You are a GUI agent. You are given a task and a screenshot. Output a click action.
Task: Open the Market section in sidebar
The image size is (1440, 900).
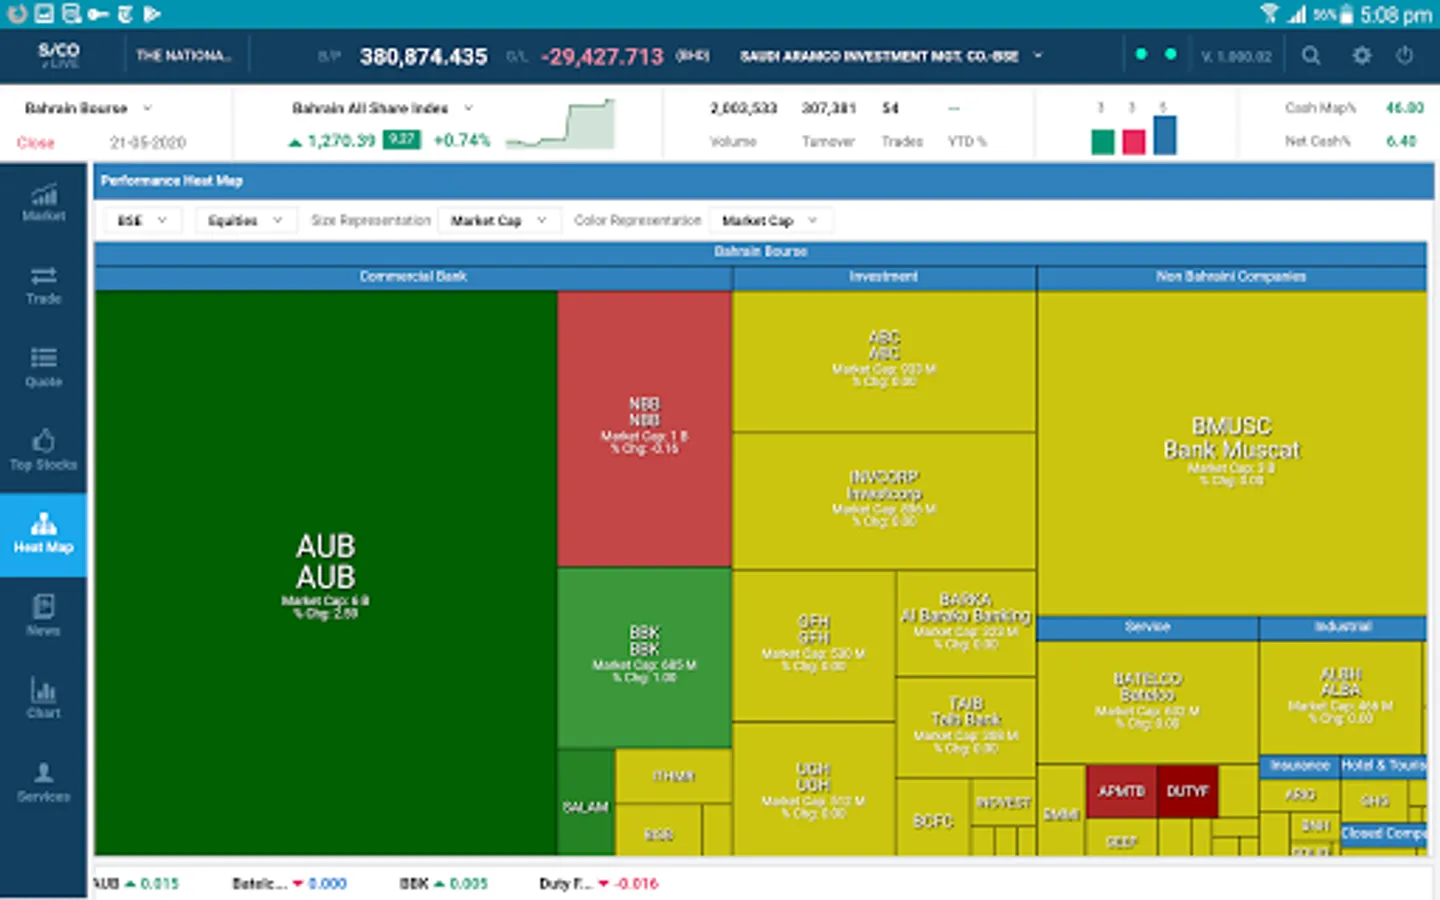[x=43, y=203]
